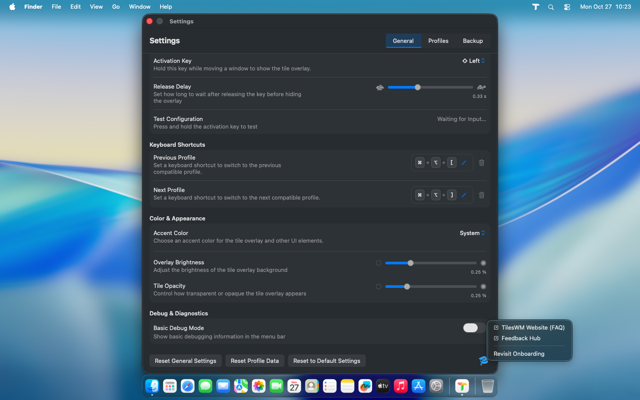The image size is (640, 400).
Task: Click Reset to Default Settings button
Action: click(327, 361)
